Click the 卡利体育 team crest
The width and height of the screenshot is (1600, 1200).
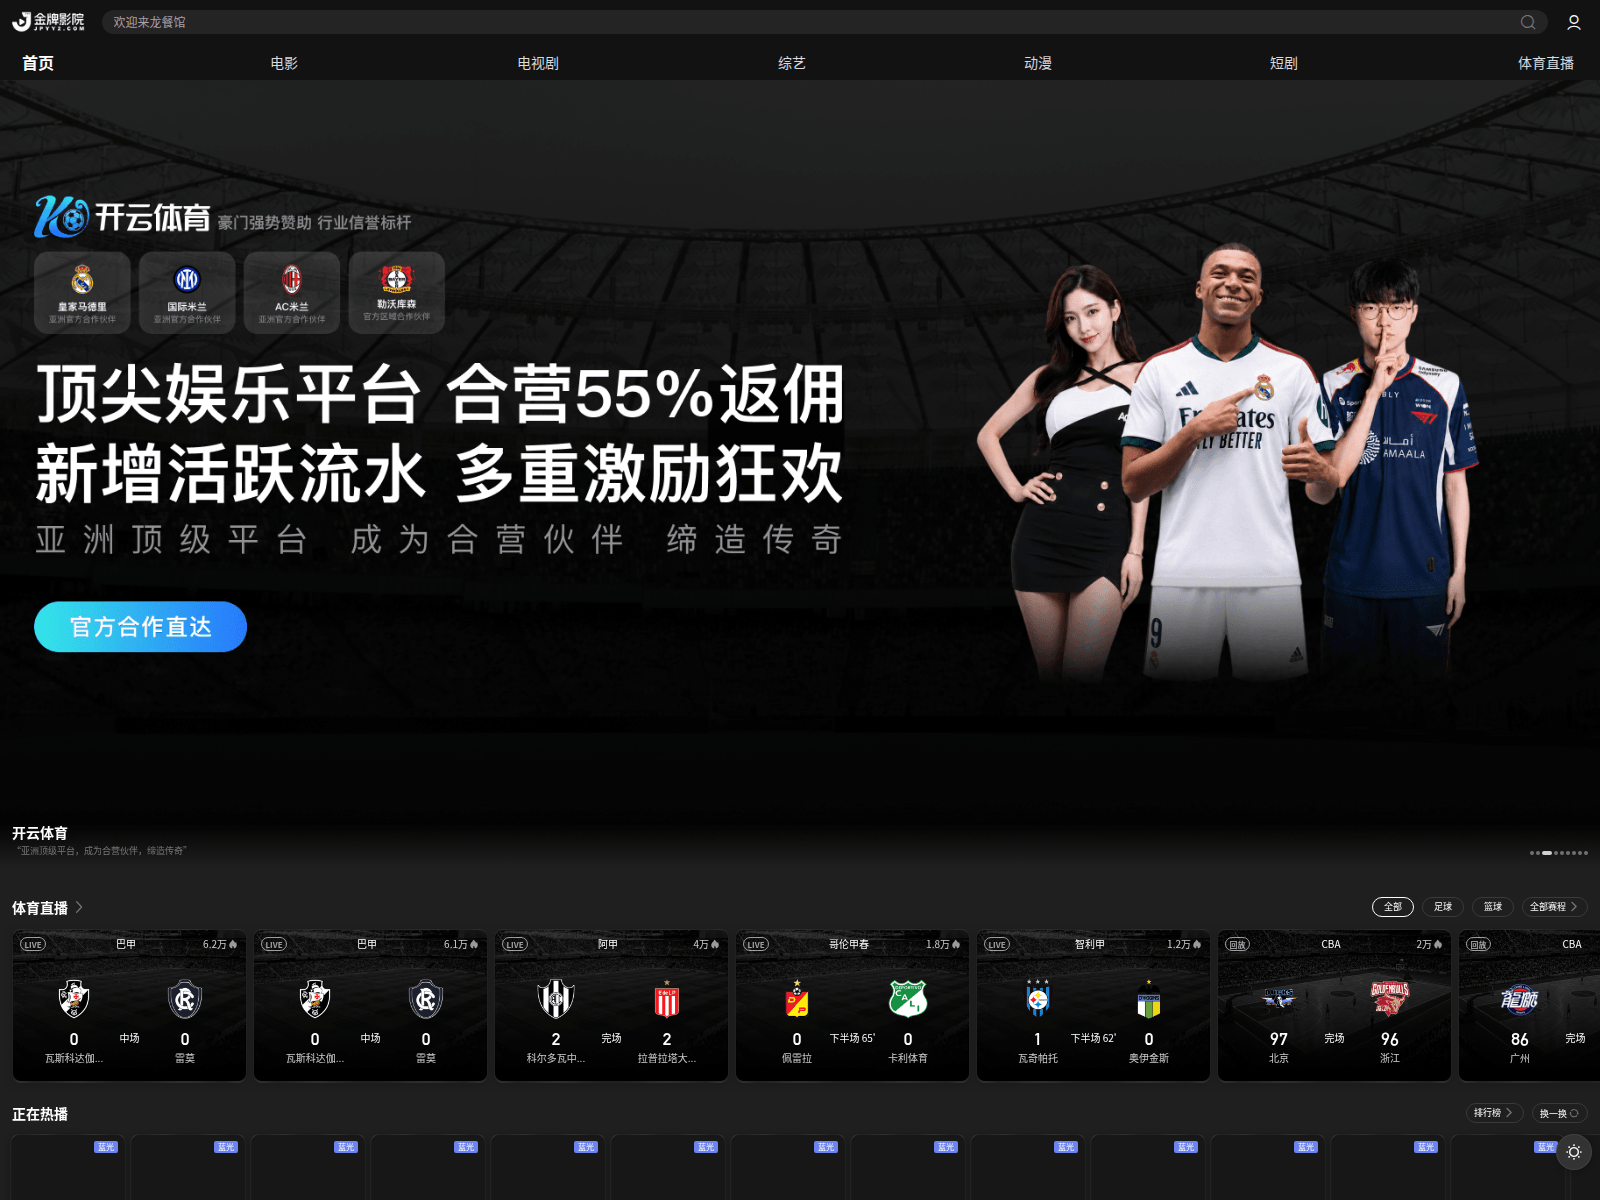click(x=908, y=998)
